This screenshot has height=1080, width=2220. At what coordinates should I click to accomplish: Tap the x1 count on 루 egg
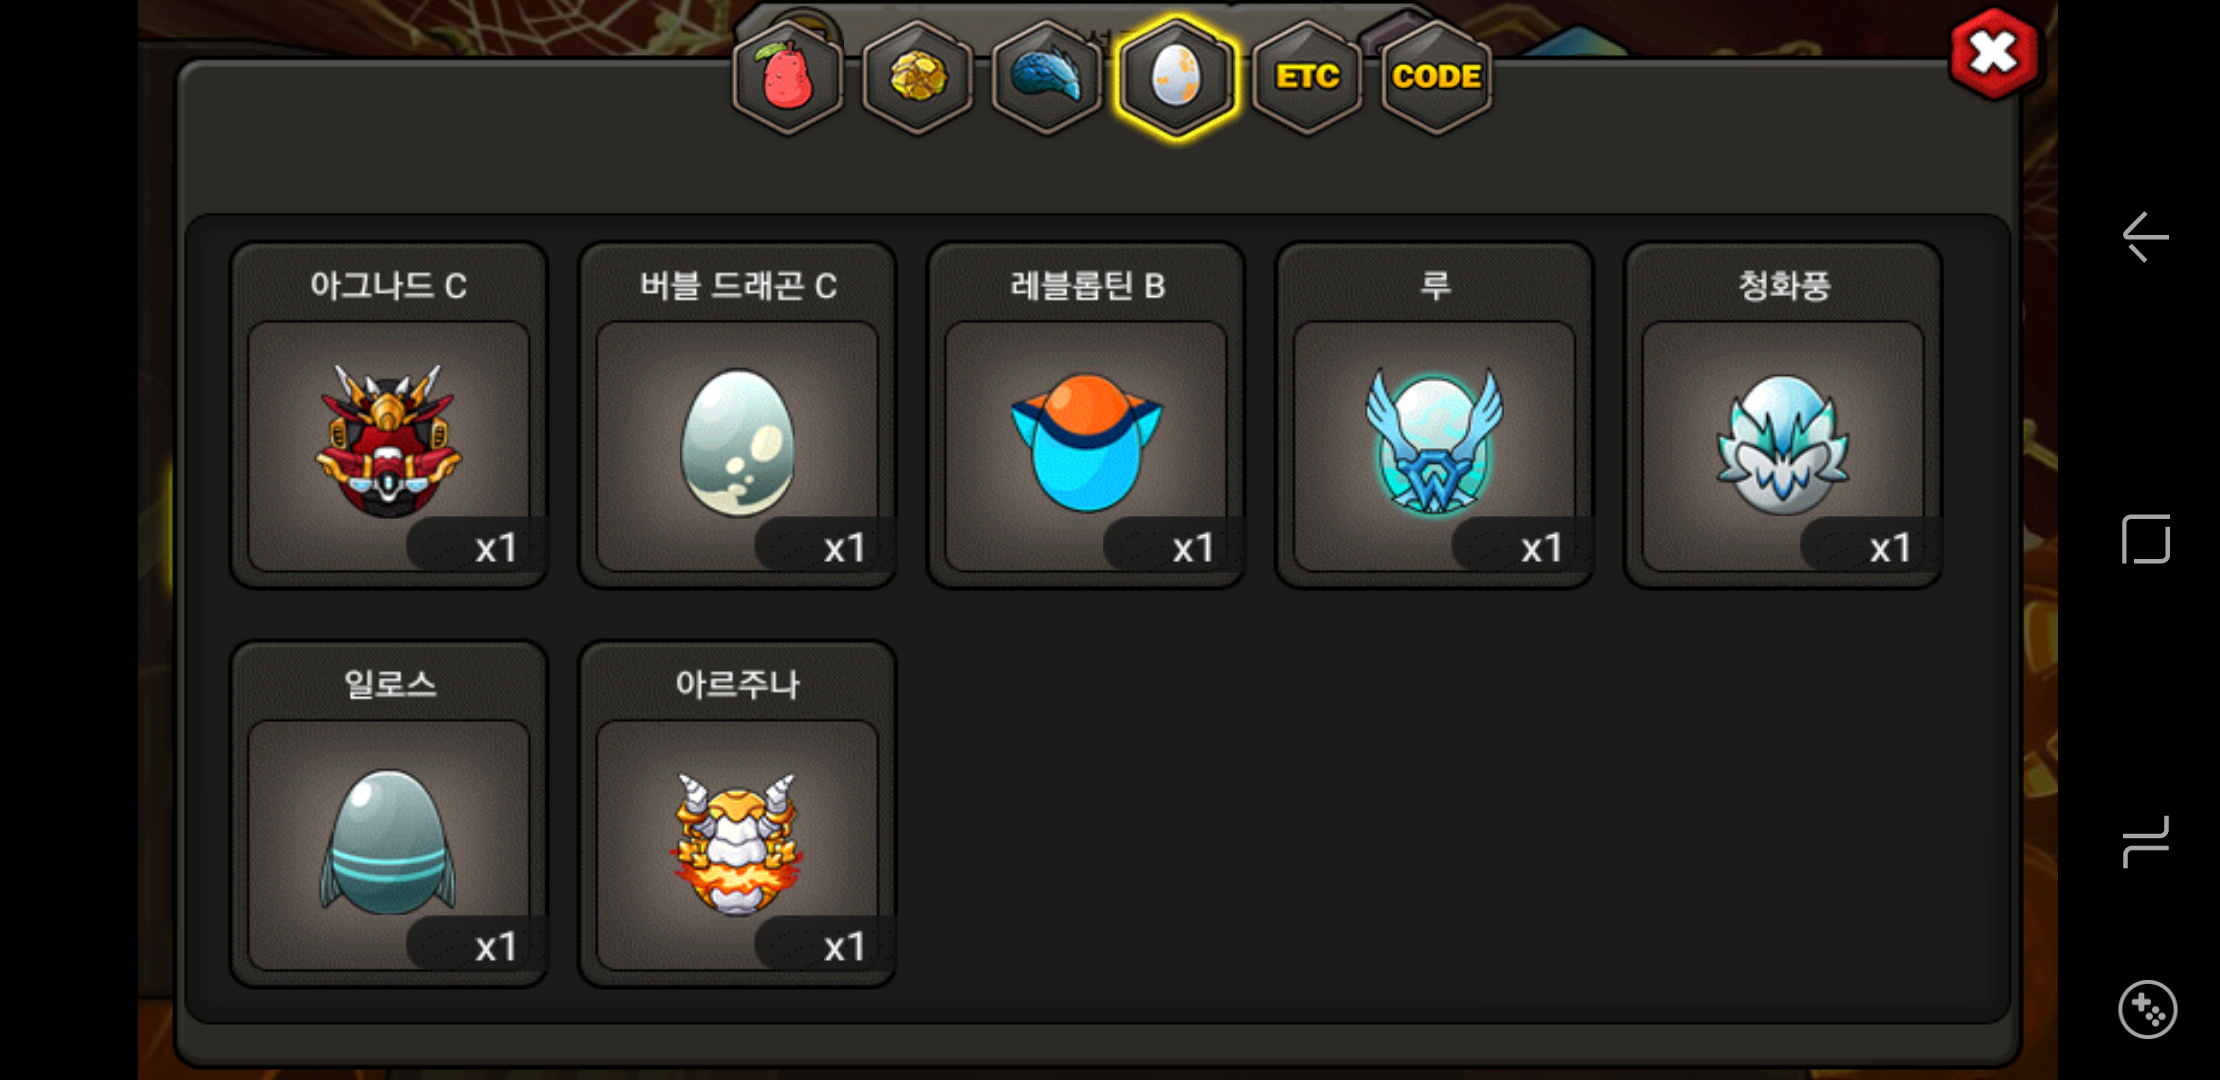1541,548
